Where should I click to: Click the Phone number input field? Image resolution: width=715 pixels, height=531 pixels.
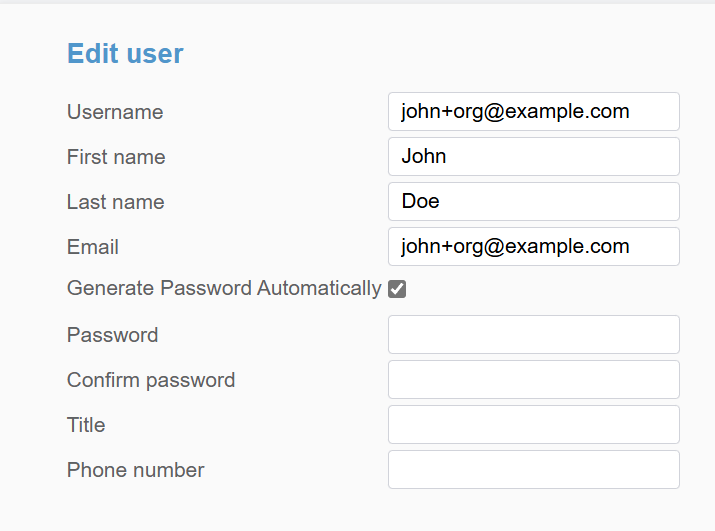pos(533,470)
